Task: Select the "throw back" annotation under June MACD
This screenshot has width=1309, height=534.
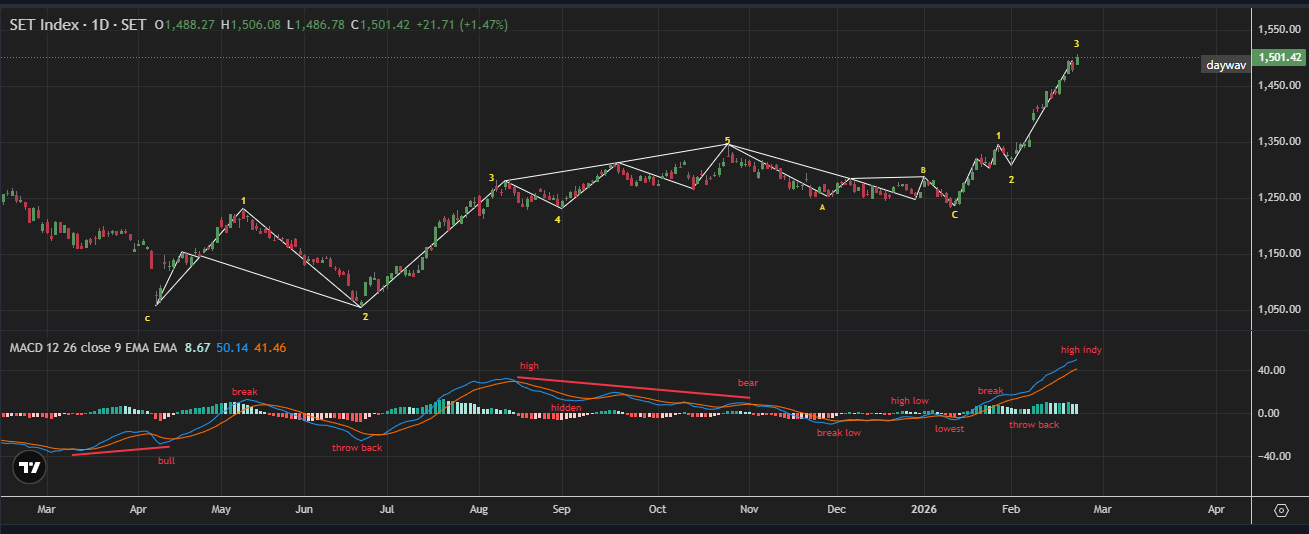Action: click(357, 448)
